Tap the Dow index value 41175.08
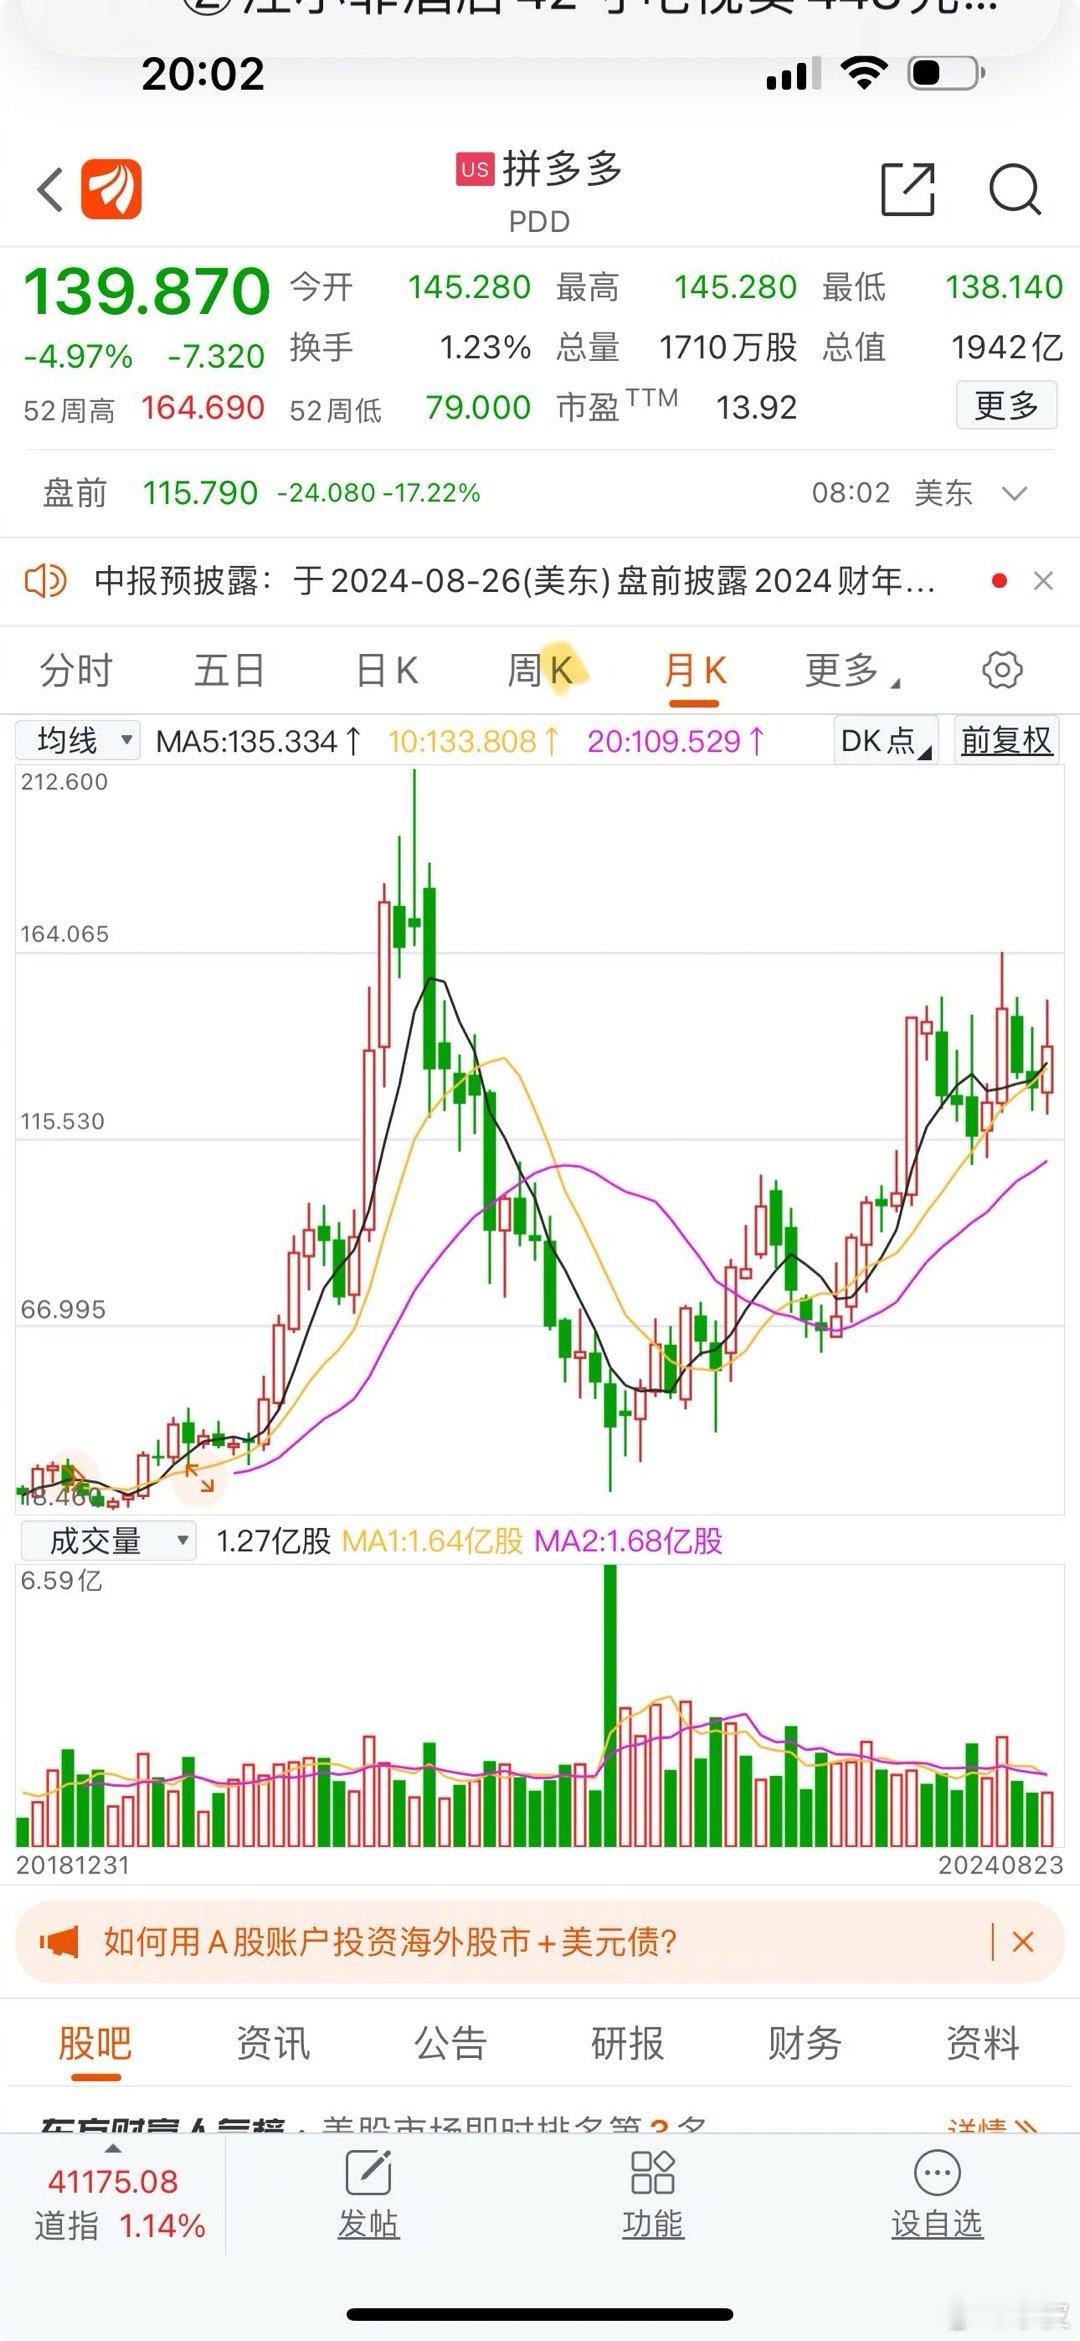1080x2341 pixels. point(113,2182)
